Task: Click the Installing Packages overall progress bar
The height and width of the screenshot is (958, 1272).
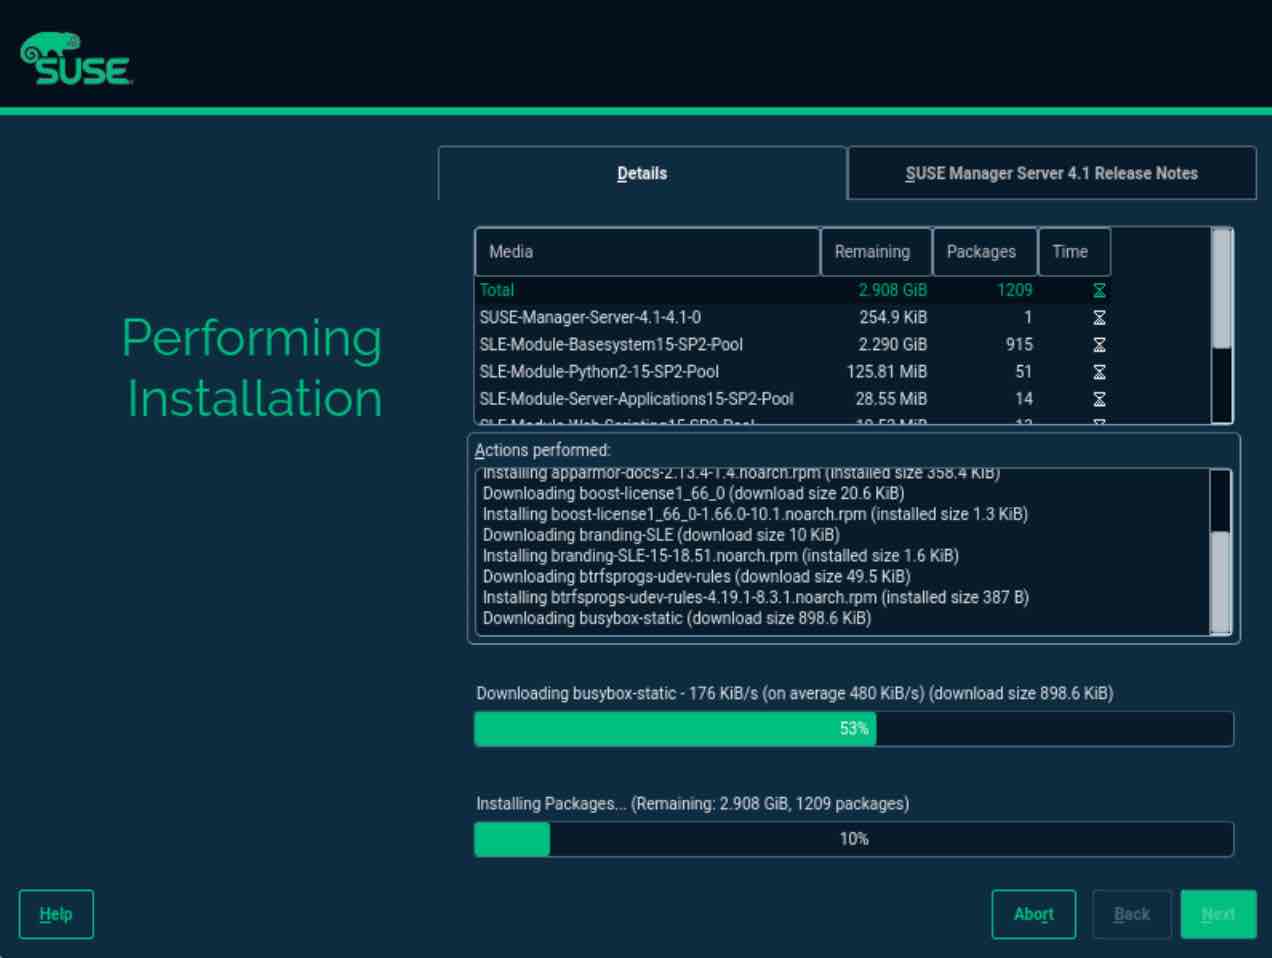Action: [x=854, y=839]
